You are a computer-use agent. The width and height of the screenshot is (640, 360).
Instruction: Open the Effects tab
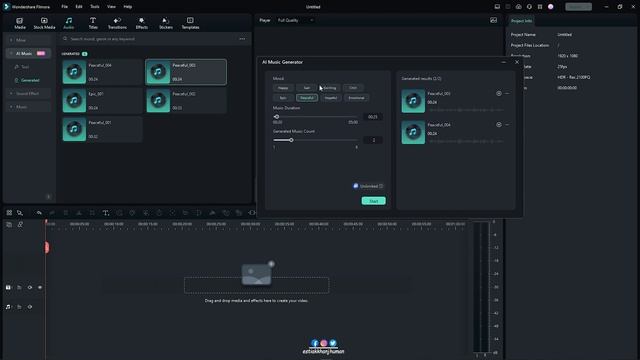(x=142, y=23)
